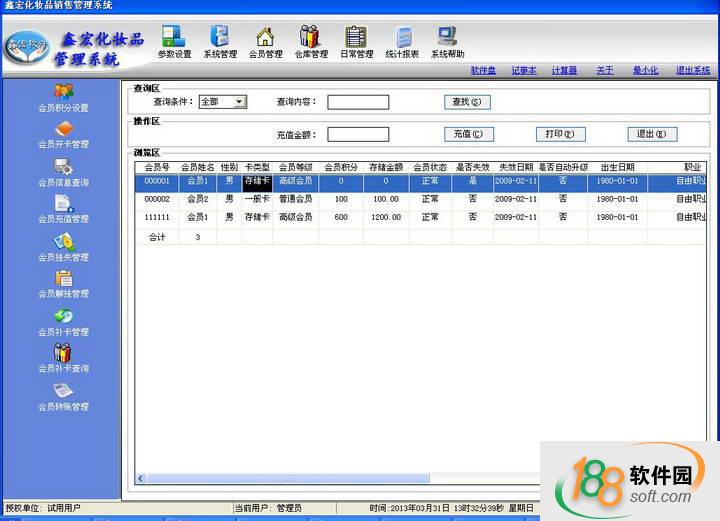720x521 pixels.
Task: Open 会员补卡查询 in the sidebar
Action: (63, 358)
